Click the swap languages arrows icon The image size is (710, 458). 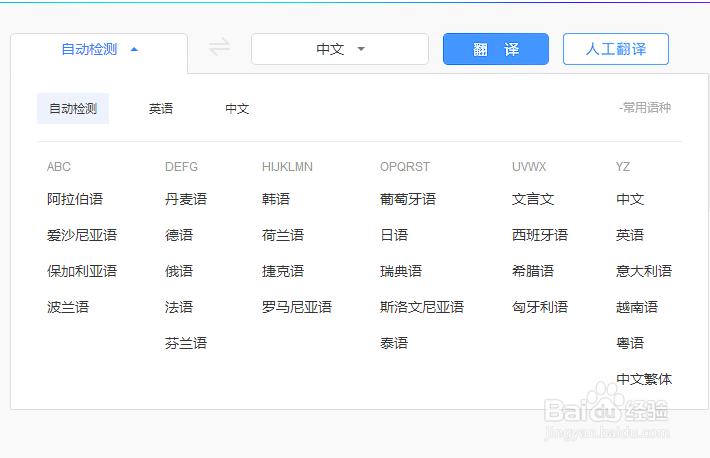[220, 47]
